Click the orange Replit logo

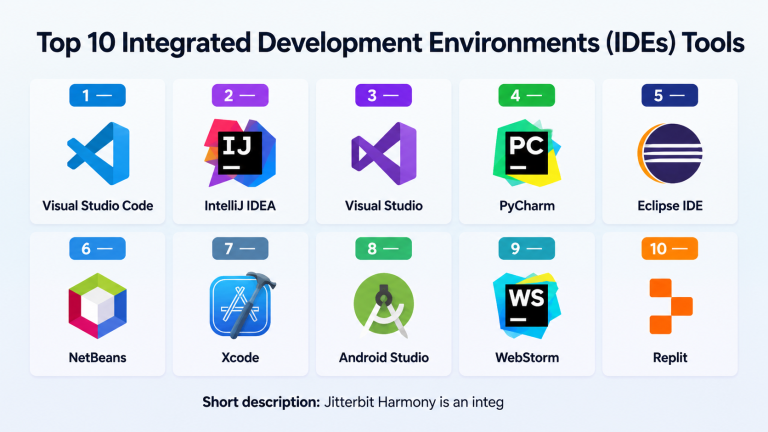[671, 306]
